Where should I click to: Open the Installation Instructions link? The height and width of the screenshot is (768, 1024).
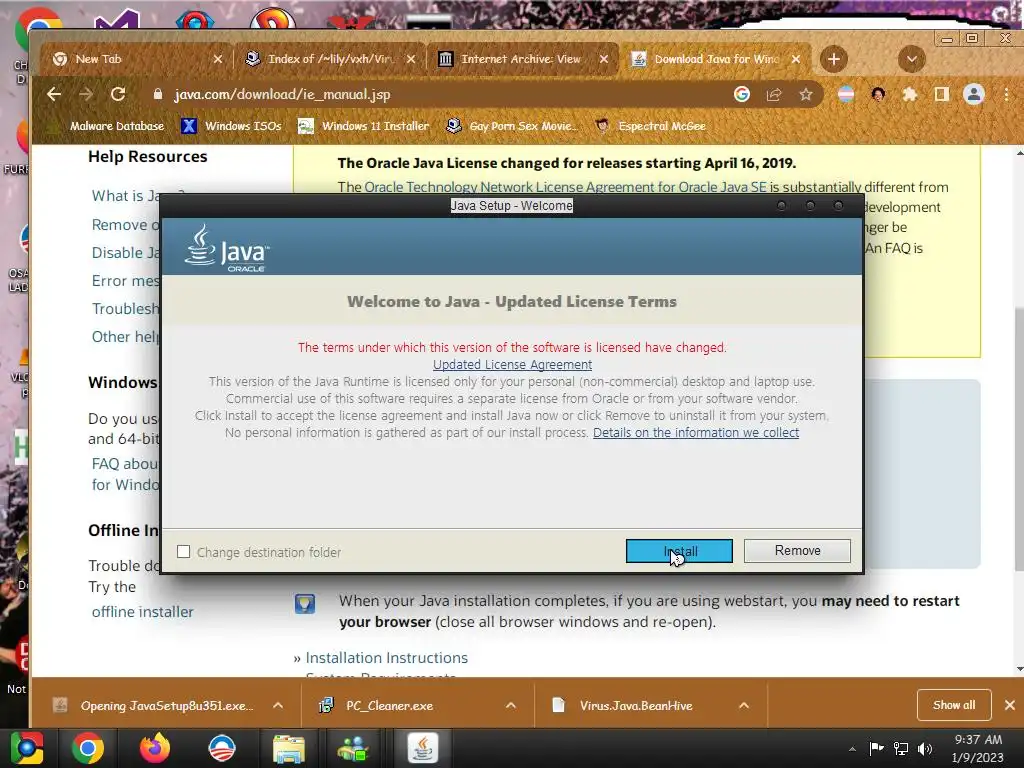click(387, 658)
